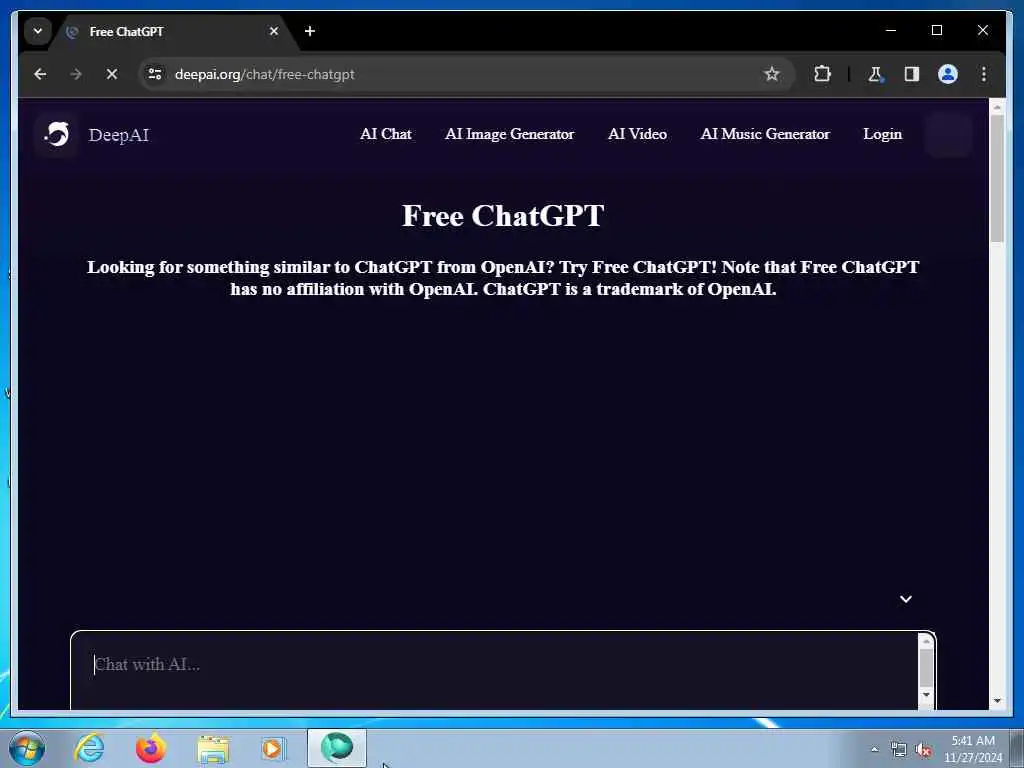Close the Free ChatGPT tab
1024x768 pixels.
(274, 31)
